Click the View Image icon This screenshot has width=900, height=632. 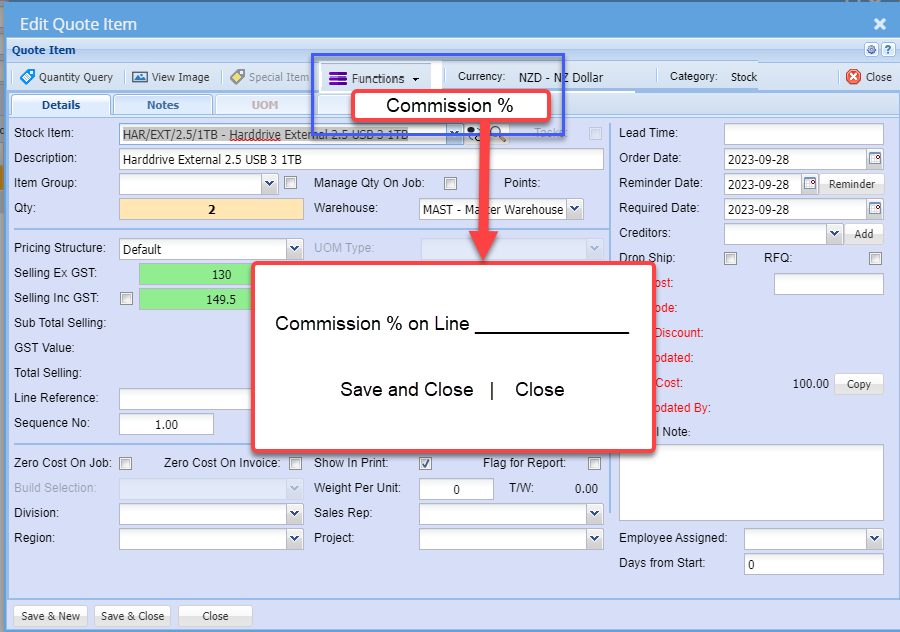click(139, 77)
